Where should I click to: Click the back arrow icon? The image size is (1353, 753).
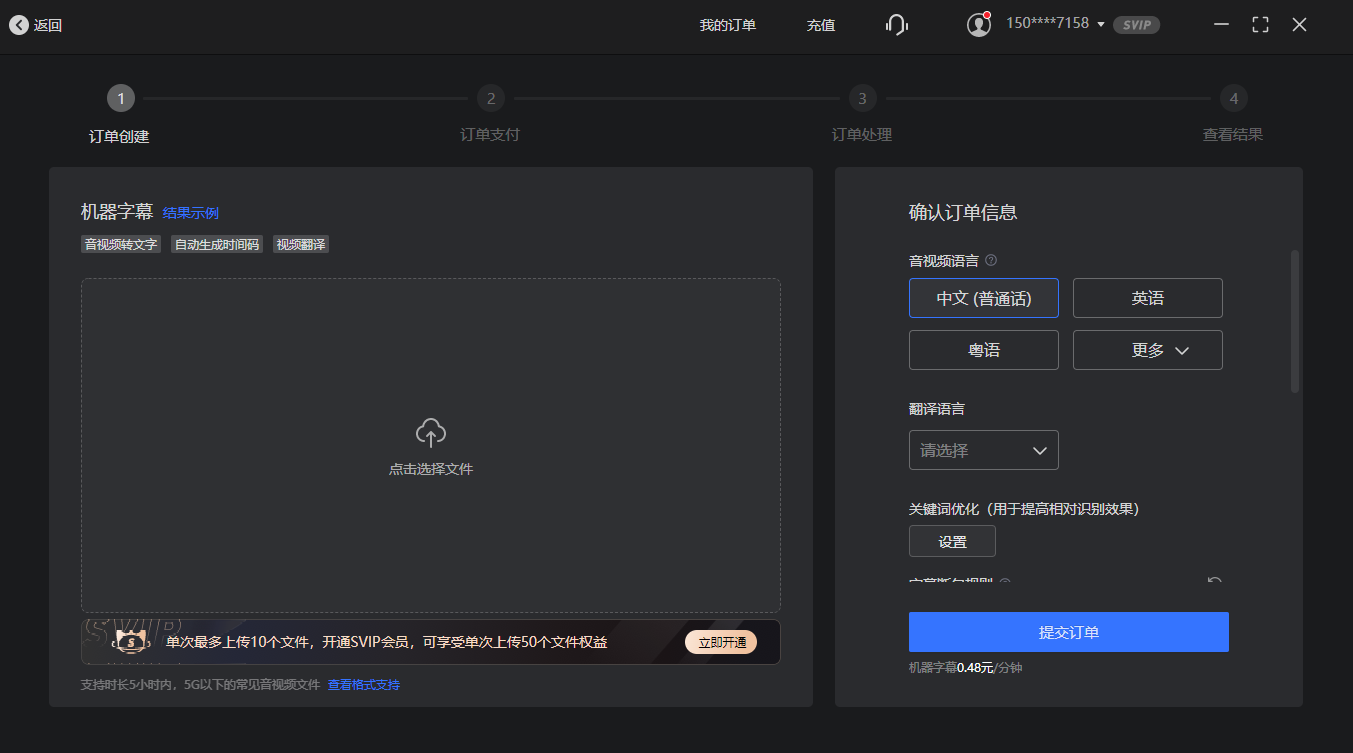tap(18, 25)
